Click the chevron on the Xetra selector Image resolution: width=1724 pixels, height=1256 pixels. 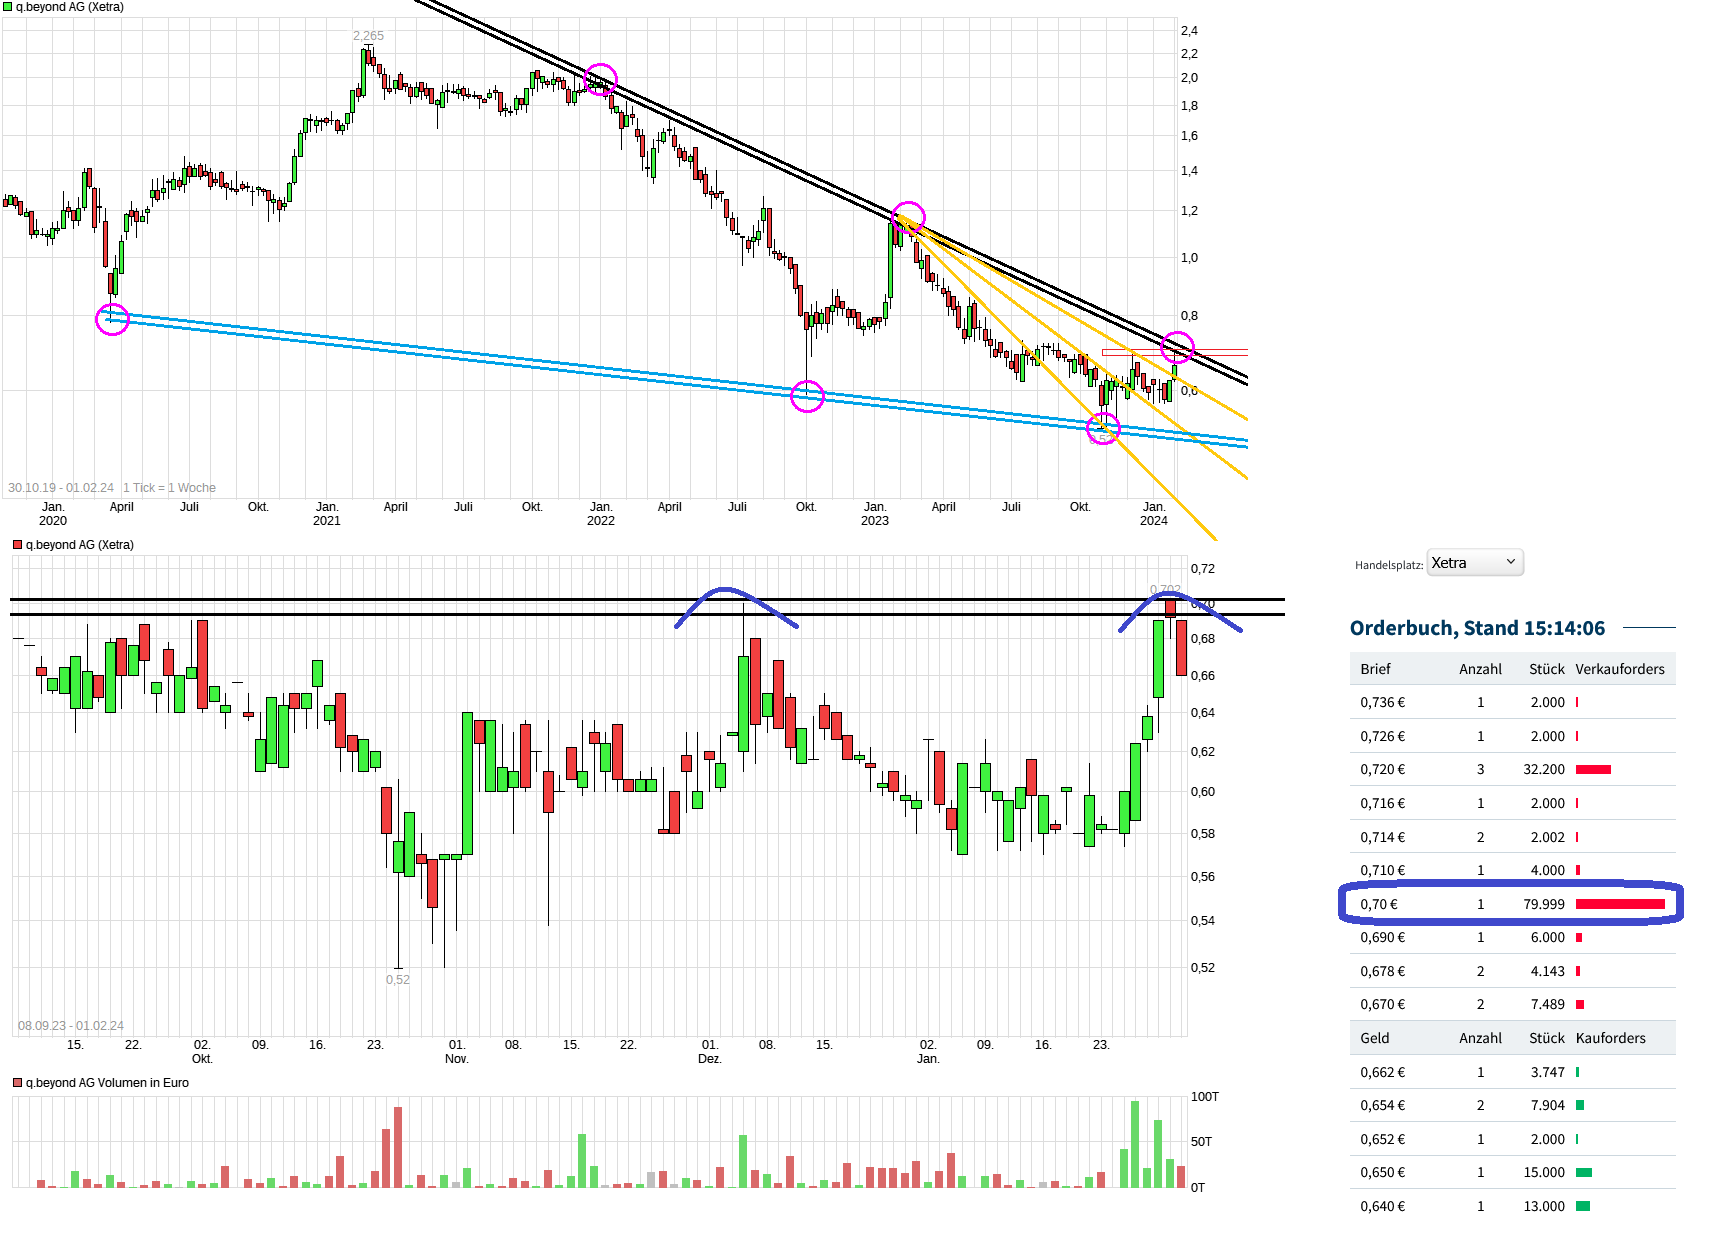tap(1510, 562)
